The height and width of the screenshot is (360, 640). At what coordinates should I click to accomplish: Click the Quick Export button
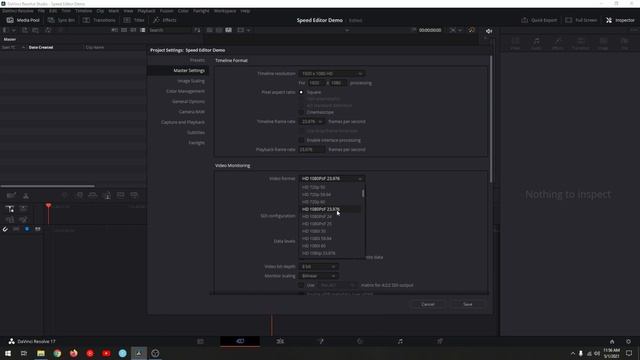[x=539, y=20]
